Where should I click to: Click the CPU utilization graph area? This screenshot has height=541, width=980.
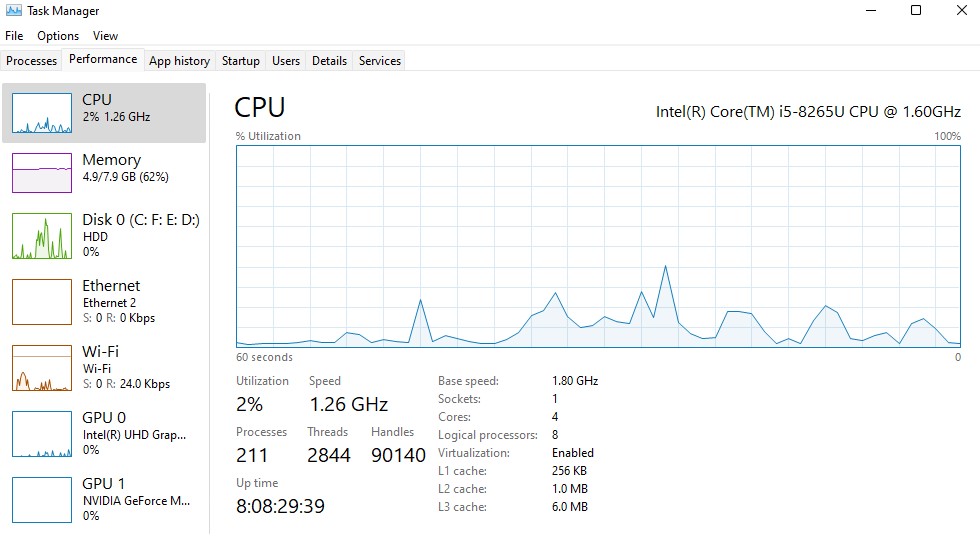pos(598,246)
